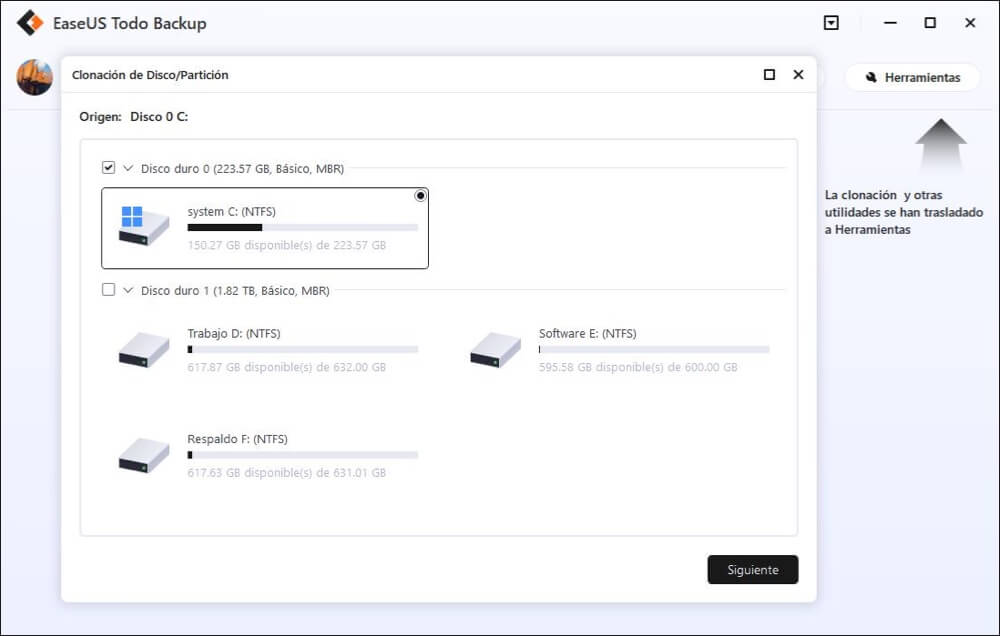
Task: Open the user profile avatar
Action: tap(34, 77)
